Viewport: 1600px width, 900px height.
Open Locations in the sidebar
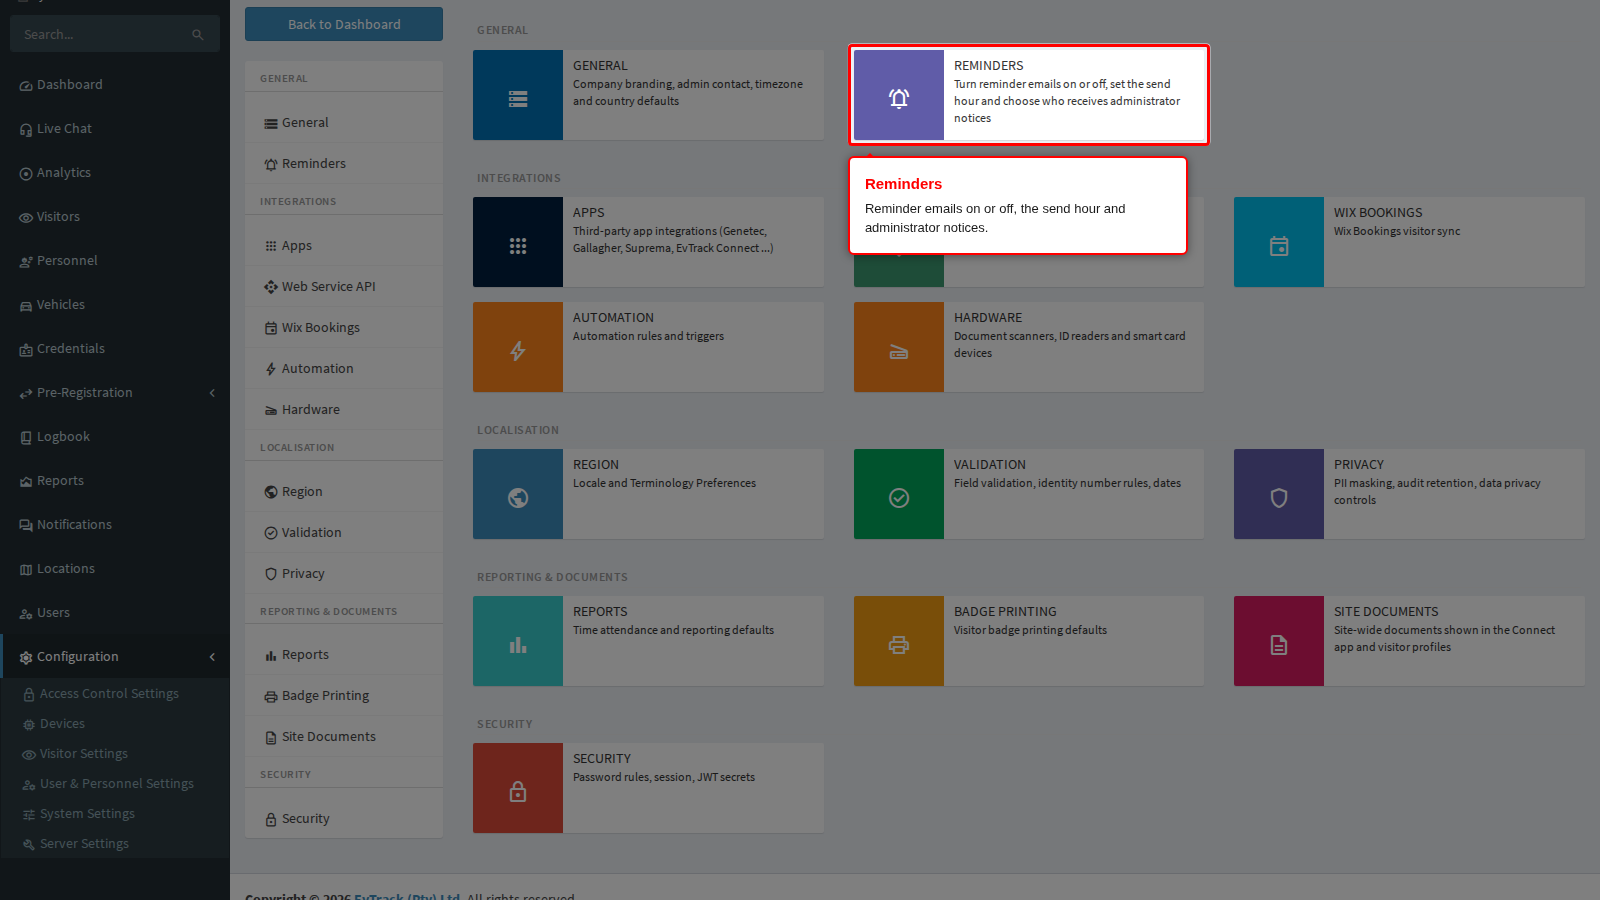[115, 569]
